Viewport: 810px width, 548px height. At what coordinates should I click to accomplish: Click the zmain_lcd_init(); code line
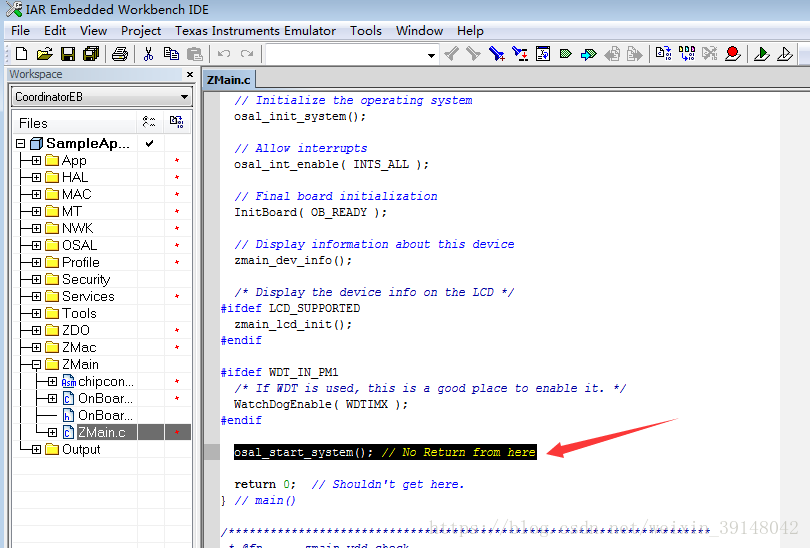pos(293,324)
